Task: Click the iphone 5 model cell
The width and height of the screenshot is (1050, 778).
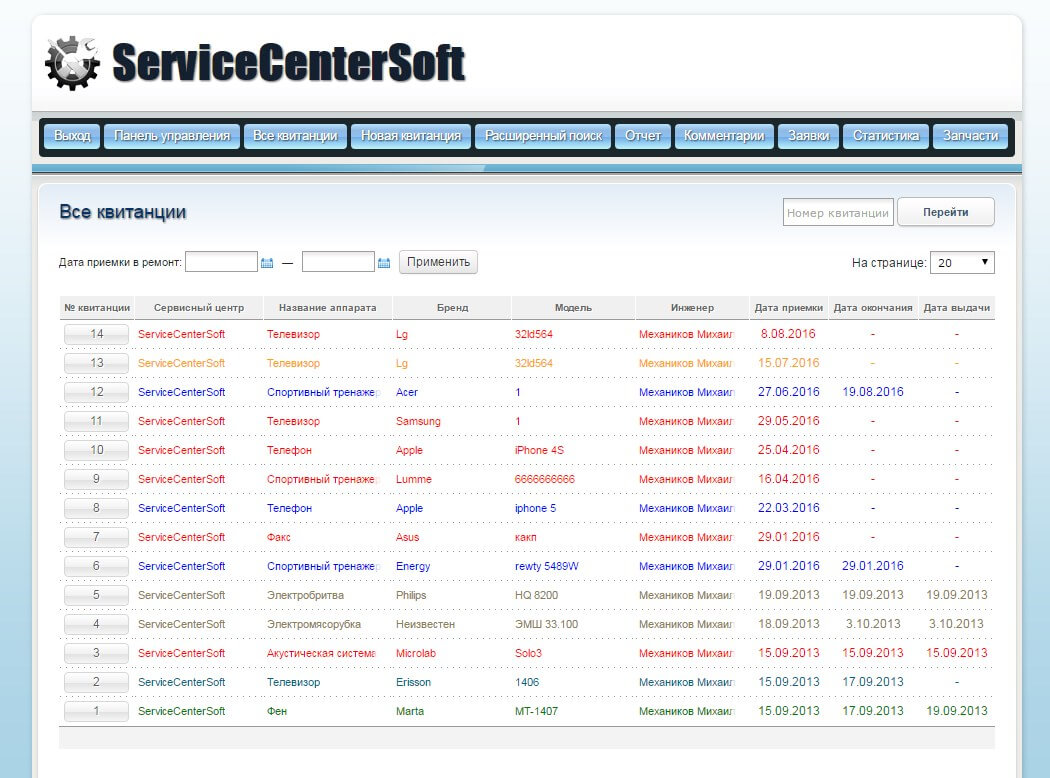Action: (535, 508)
